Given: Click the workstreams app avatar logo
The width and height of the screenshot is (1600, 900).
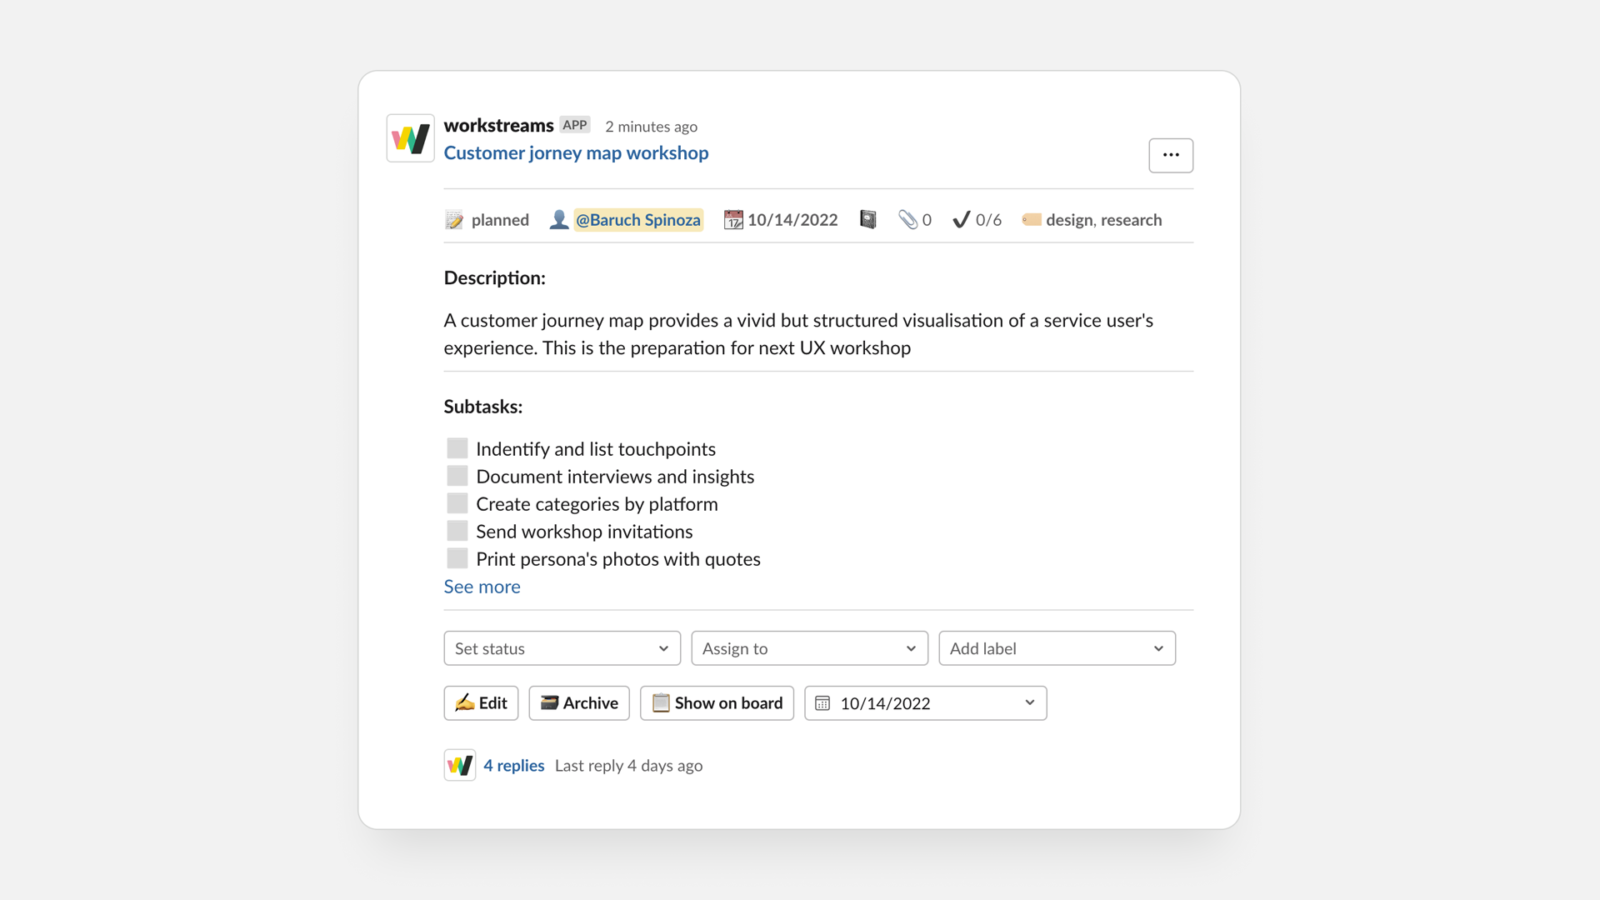Looking at the screenshot, I should pos(410,138).
